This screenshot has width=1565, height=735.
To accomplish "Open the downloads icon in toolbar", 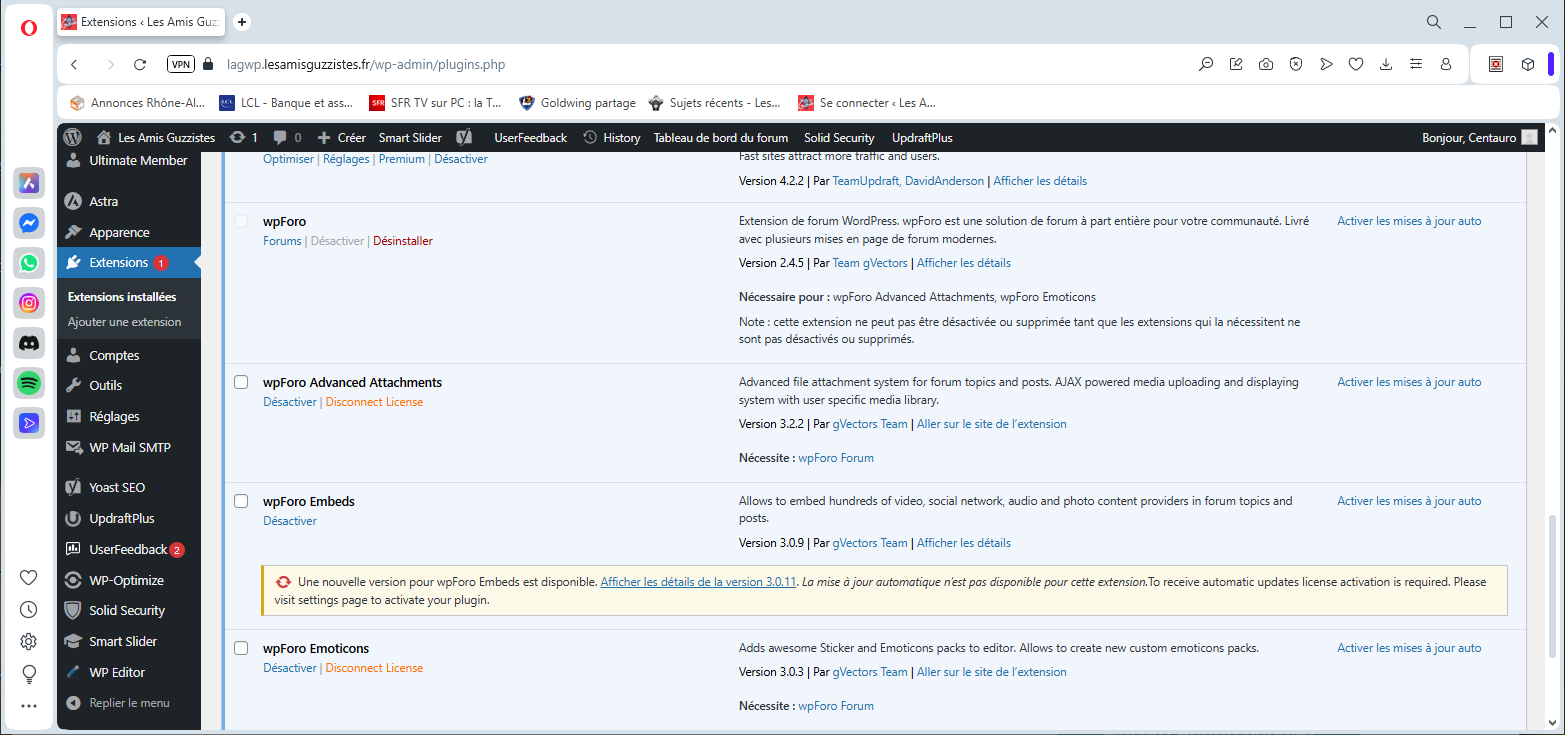I will [x=1386, y=64].
